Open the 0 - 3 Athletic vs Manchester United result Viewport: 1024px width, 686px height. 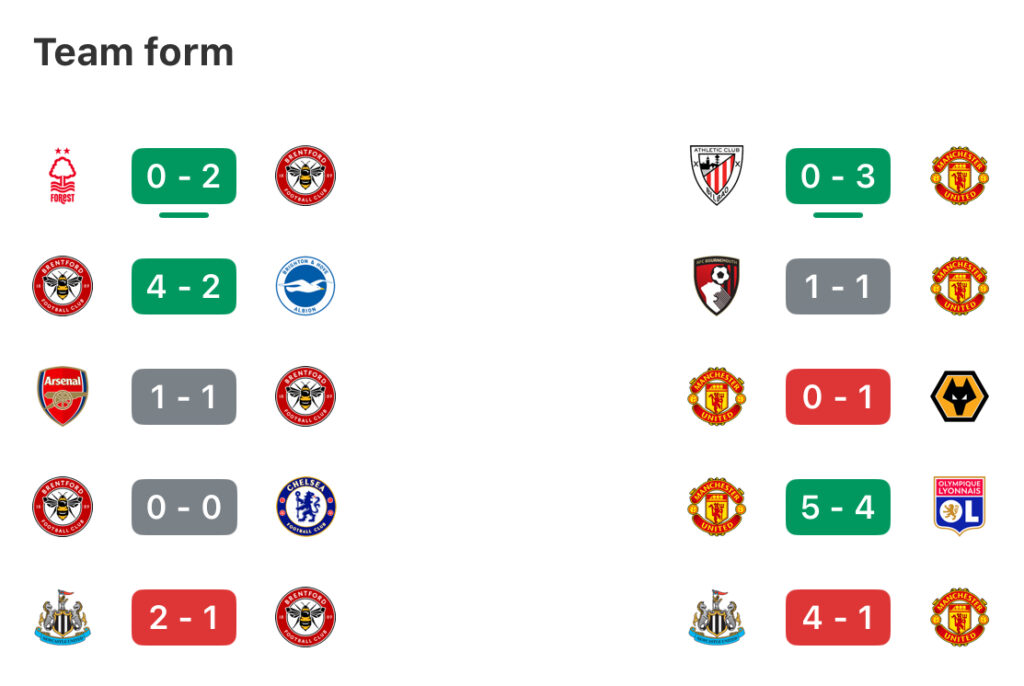point(838,176)
